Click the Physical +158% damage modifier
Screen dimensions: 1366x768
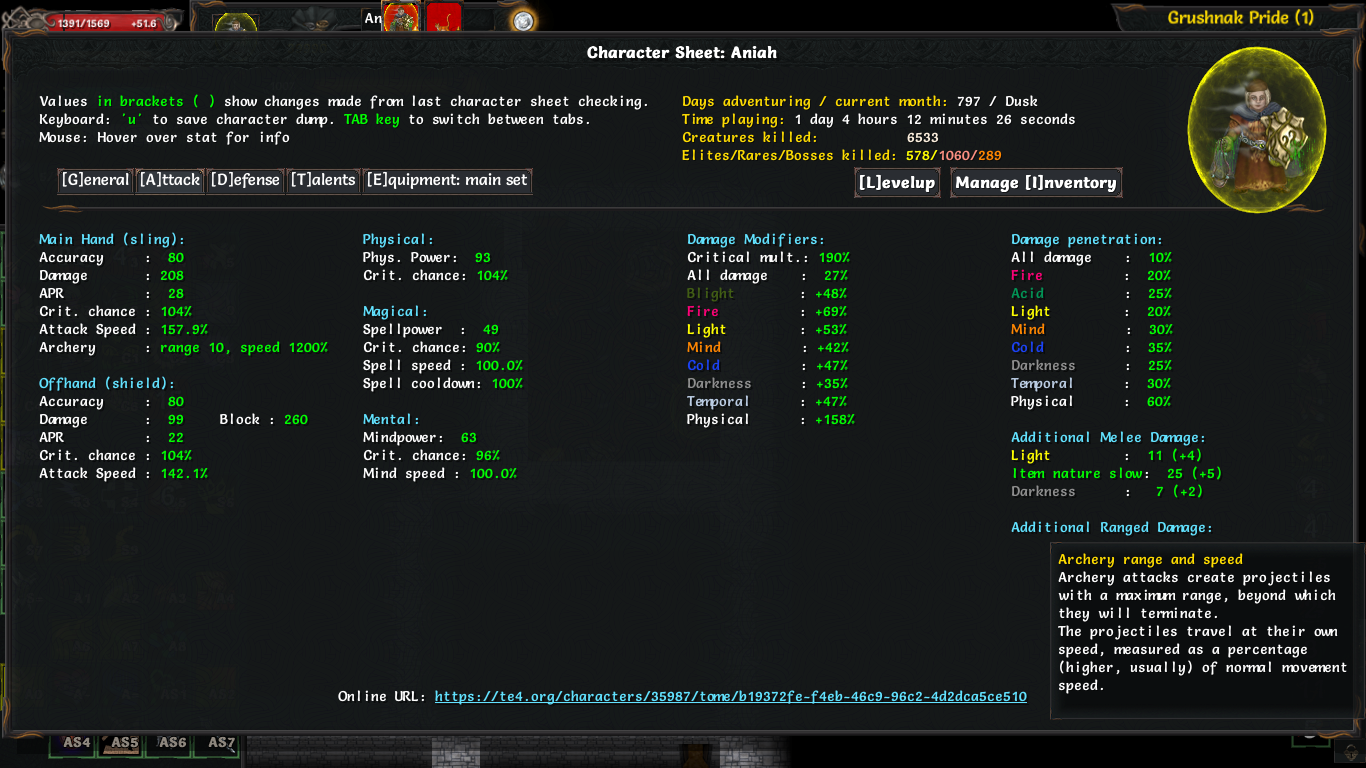(x=771, y=419)
